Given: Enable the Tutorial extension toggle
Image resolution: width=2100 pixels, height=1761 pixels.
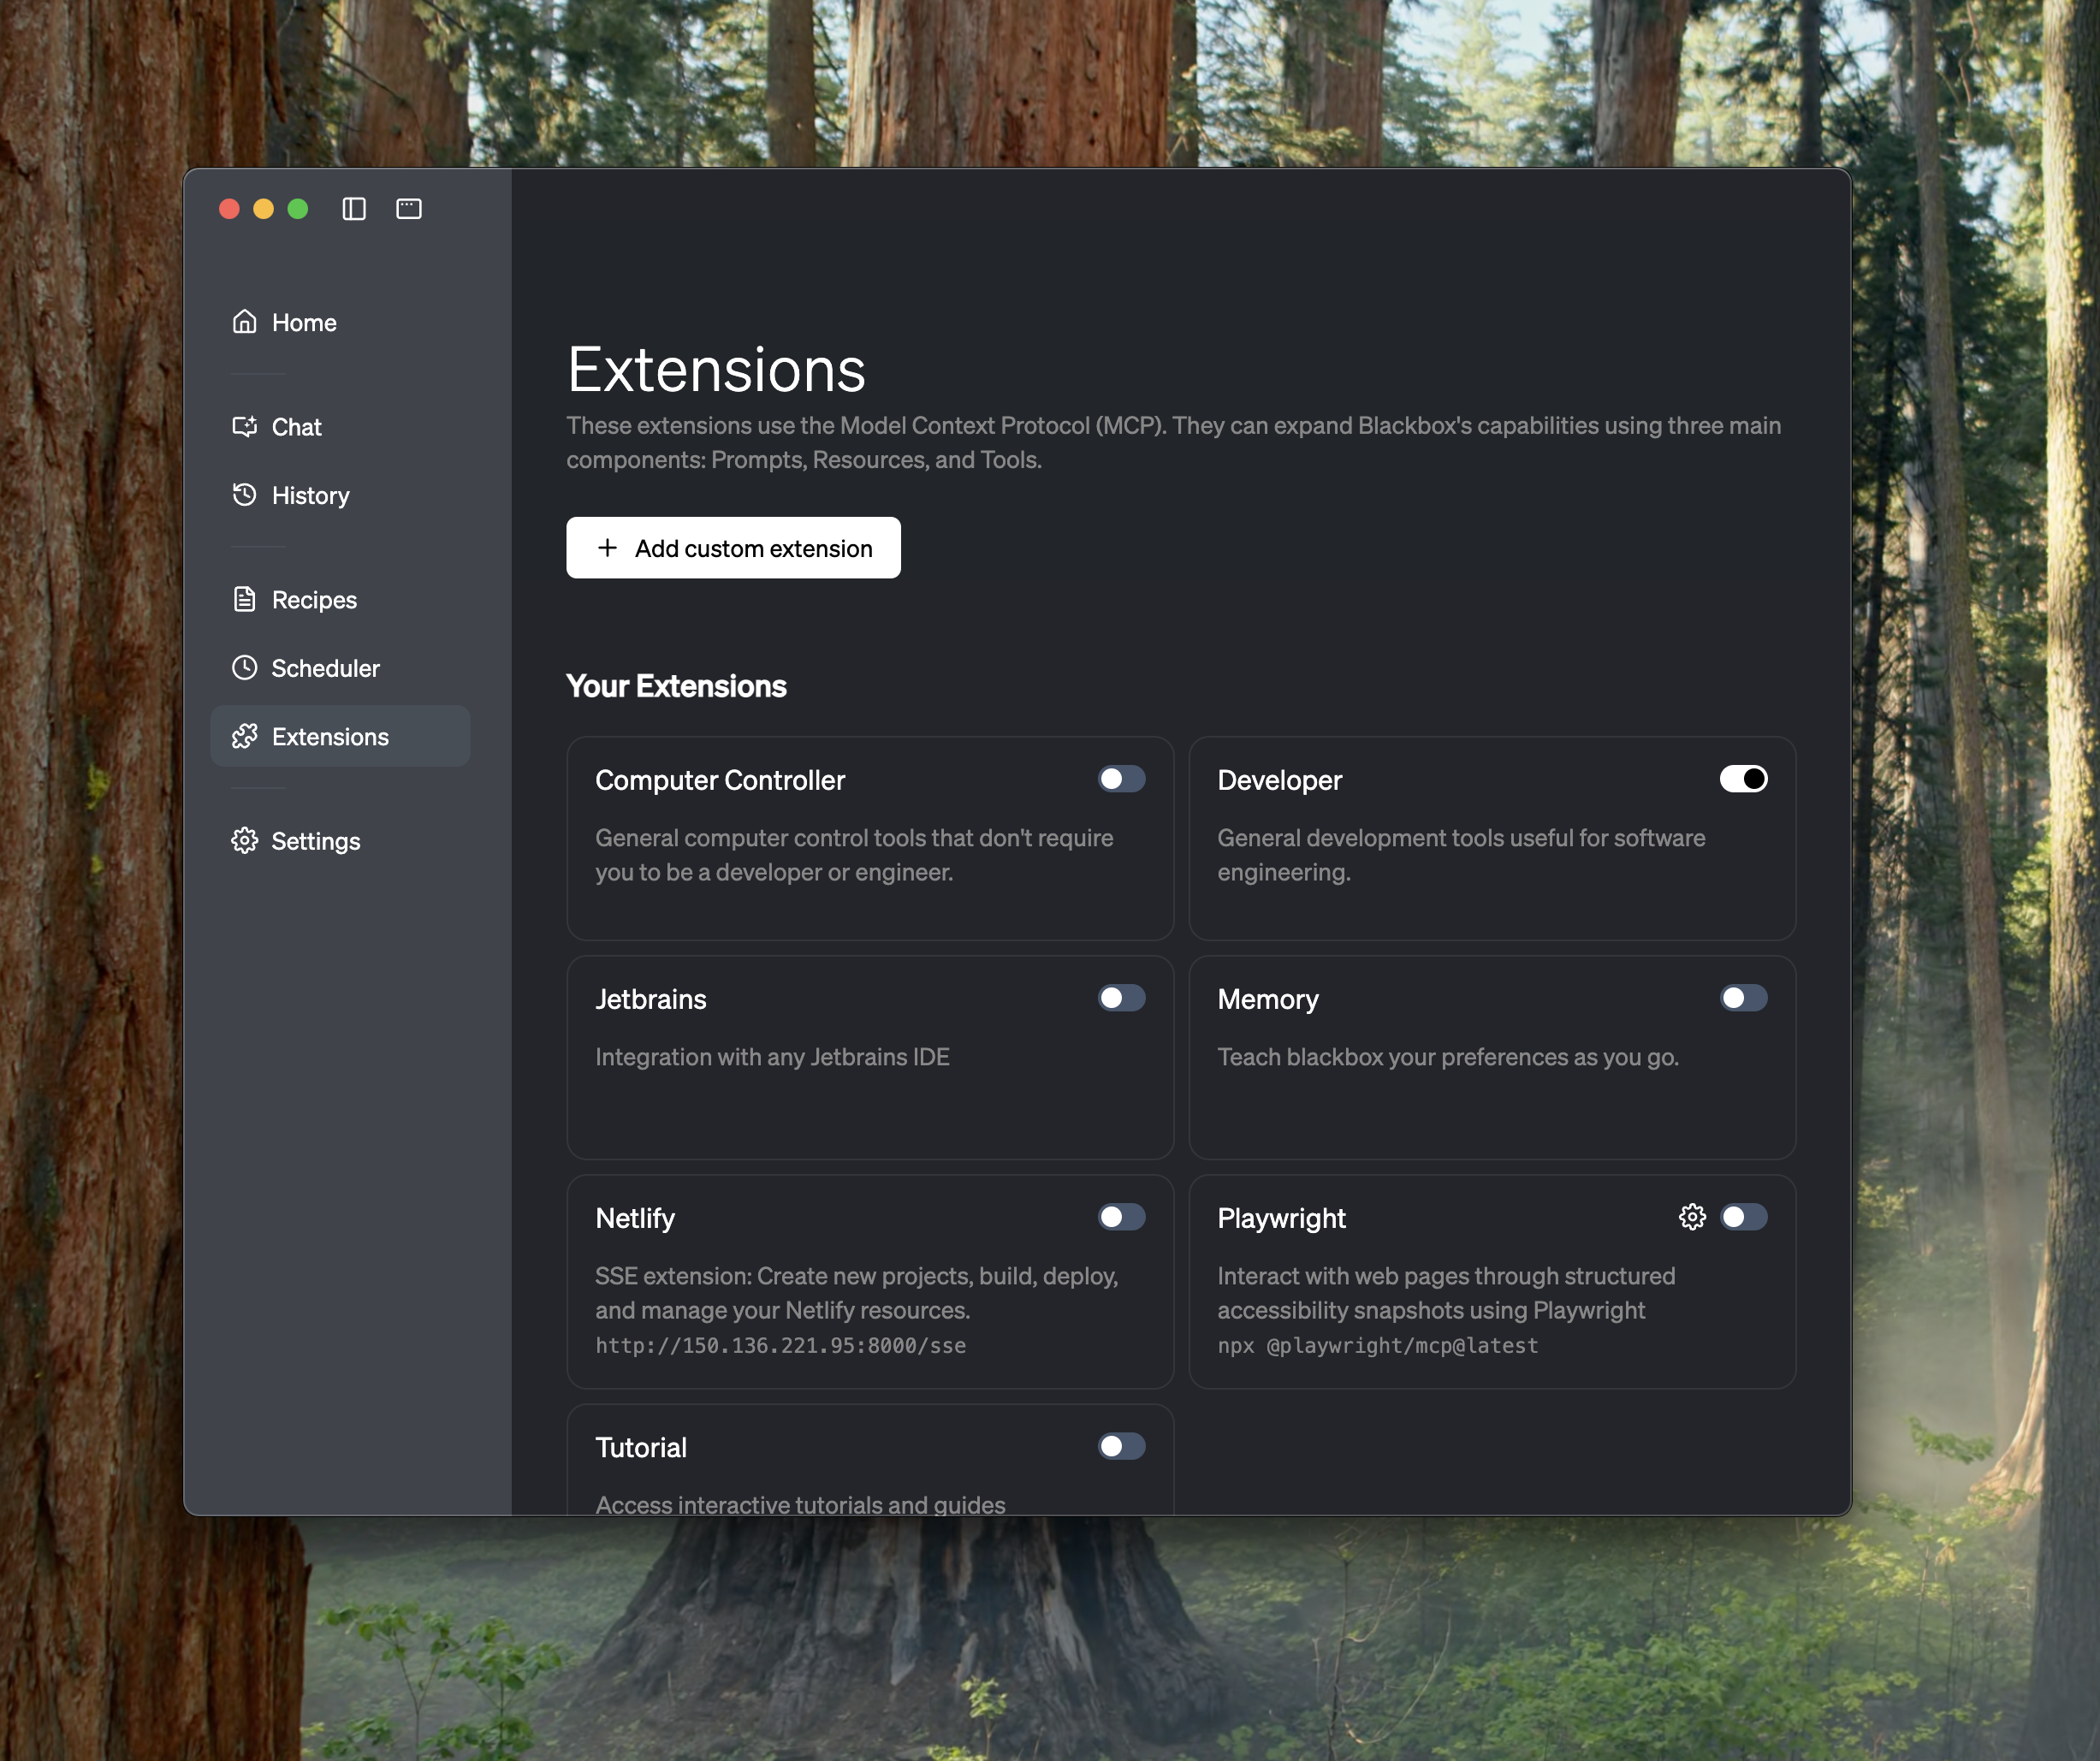Looking at the screenshot, I should point(1121,1446).
